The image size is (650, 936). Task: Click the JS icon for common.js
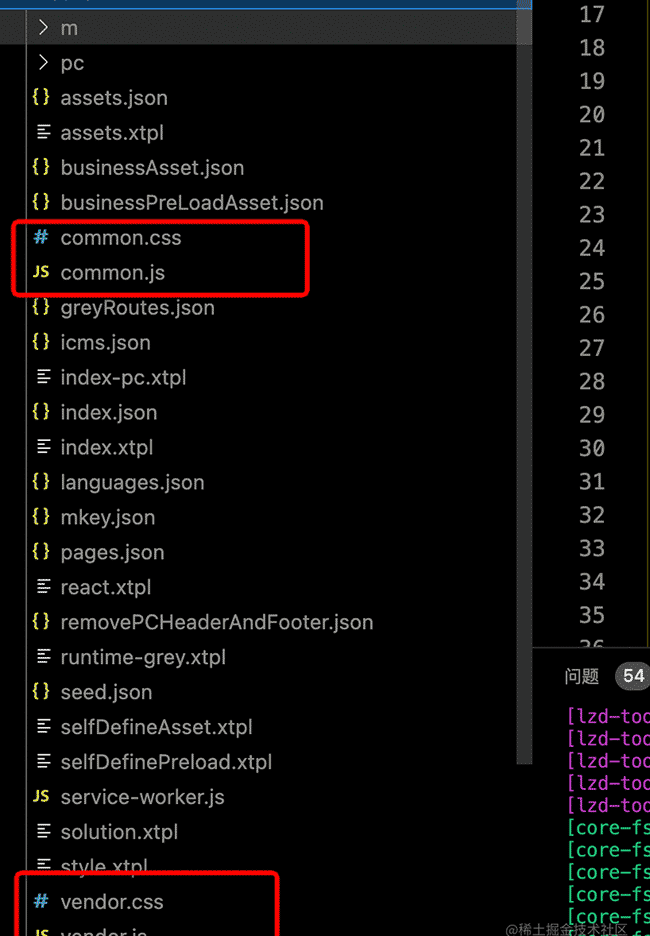pyautogui.click(x=41, y=272)
